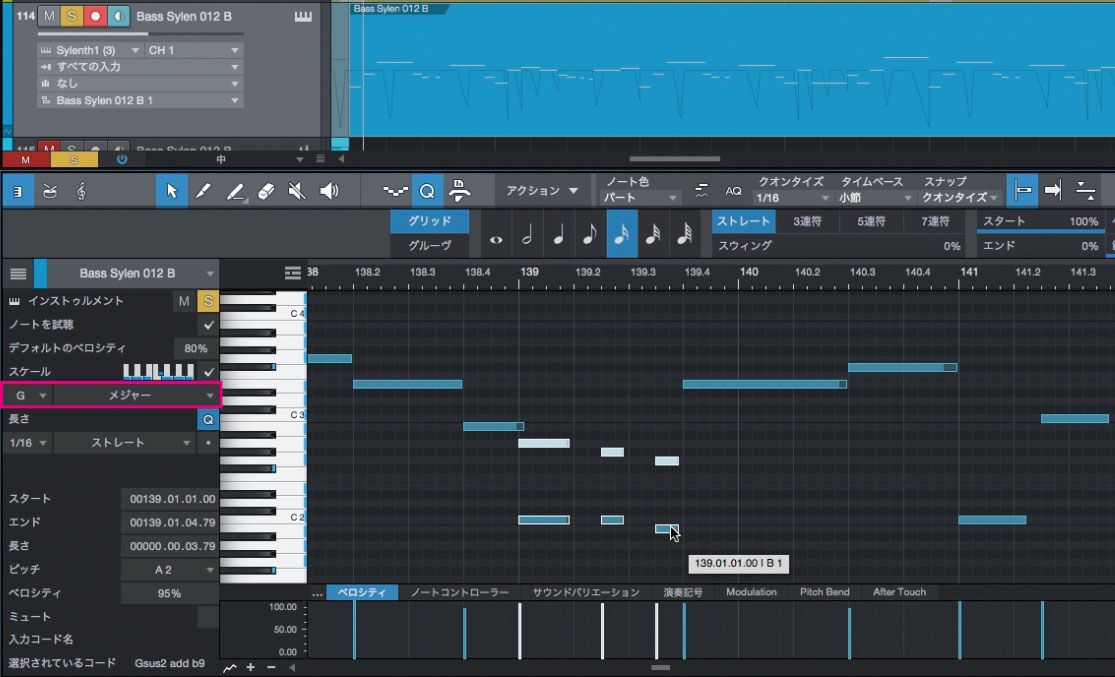Open track list menu icon

[x=18, y=274]
